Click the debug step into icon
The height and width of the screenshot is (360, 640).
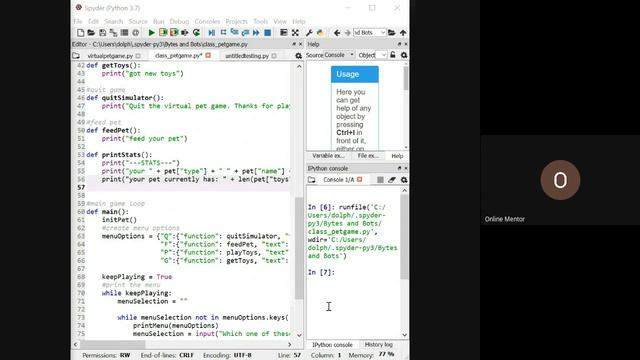click(x=234, y=33)
